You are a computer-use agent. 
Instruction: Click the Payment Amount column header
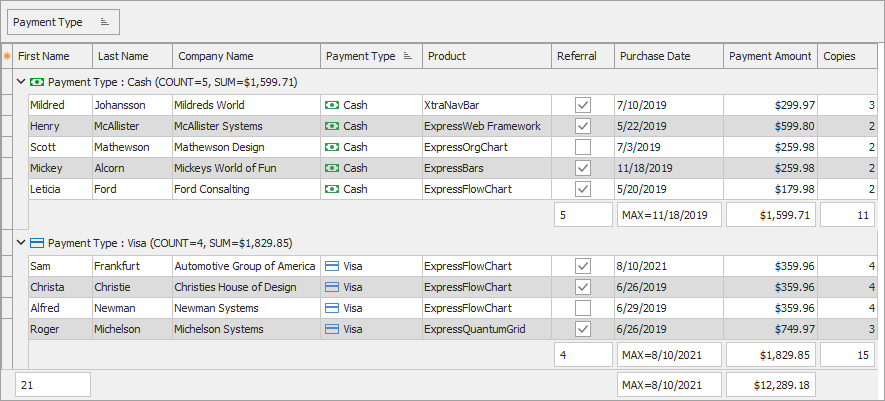coord(770,57)
